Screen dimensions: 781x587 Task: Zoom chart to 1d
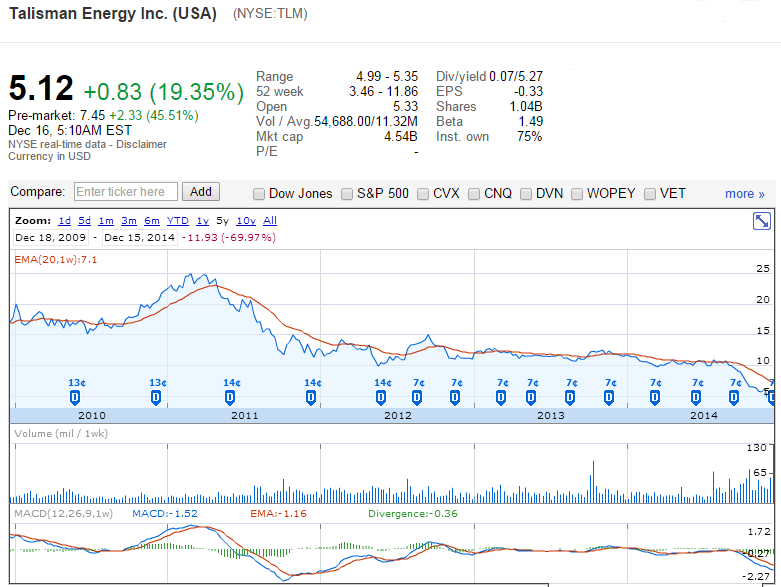click(x=65, y=221)
